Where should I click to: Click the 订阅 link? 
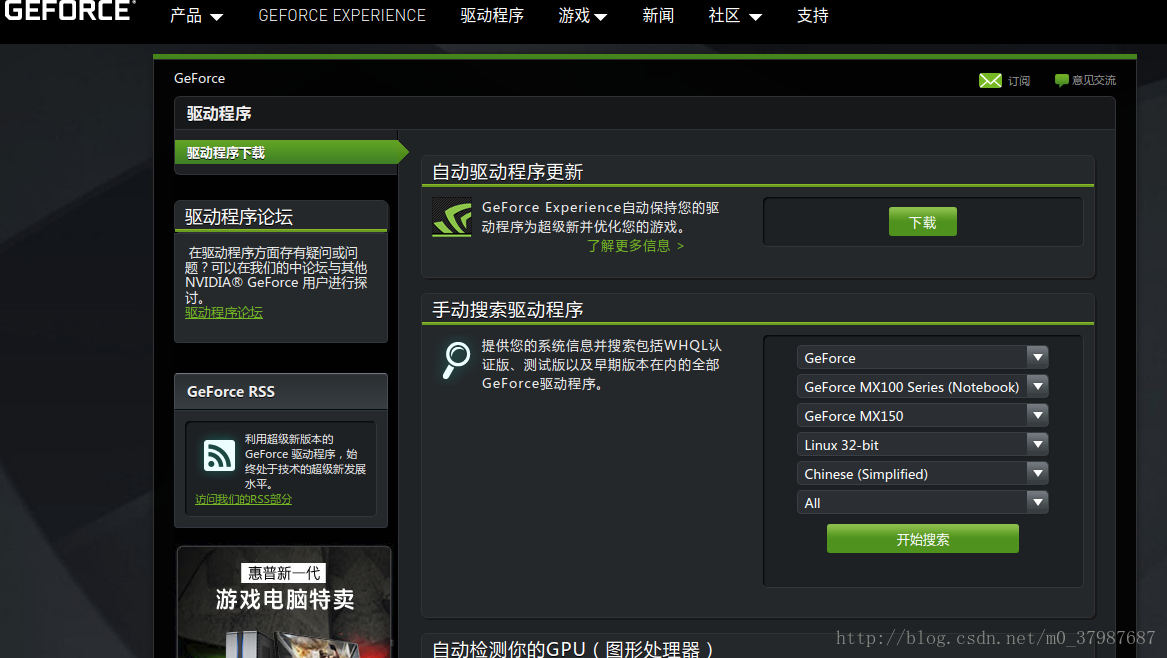click(1019, 80)
